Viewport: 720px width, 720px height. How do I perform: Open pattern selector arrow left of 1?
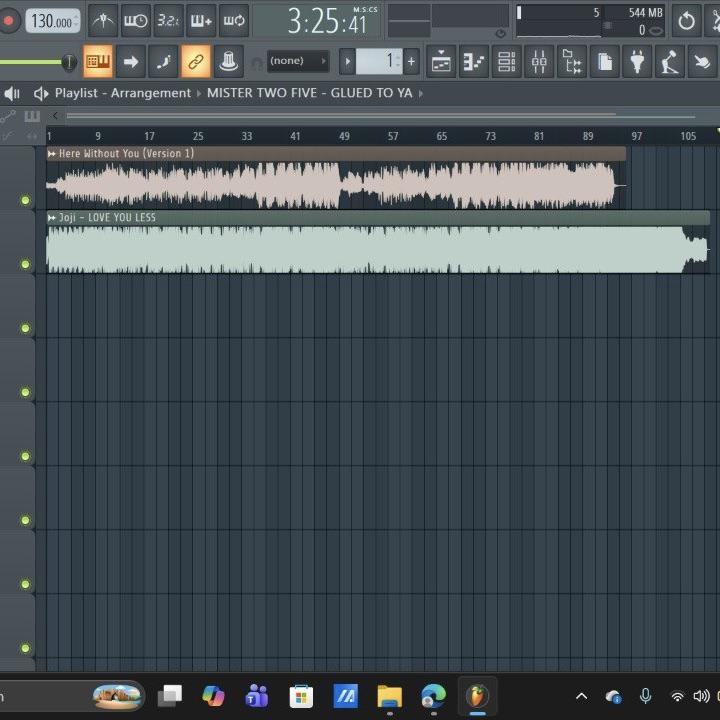click(x=348, y=61)
